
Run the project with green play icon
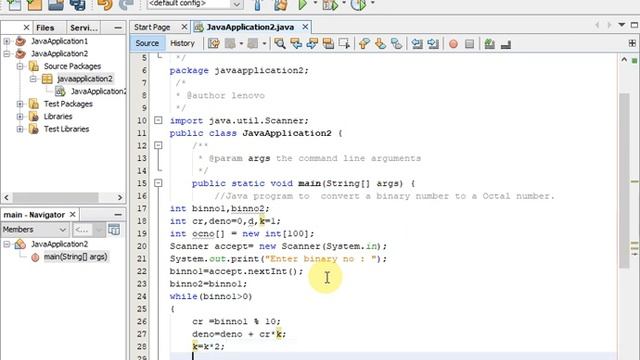point(302,4)
